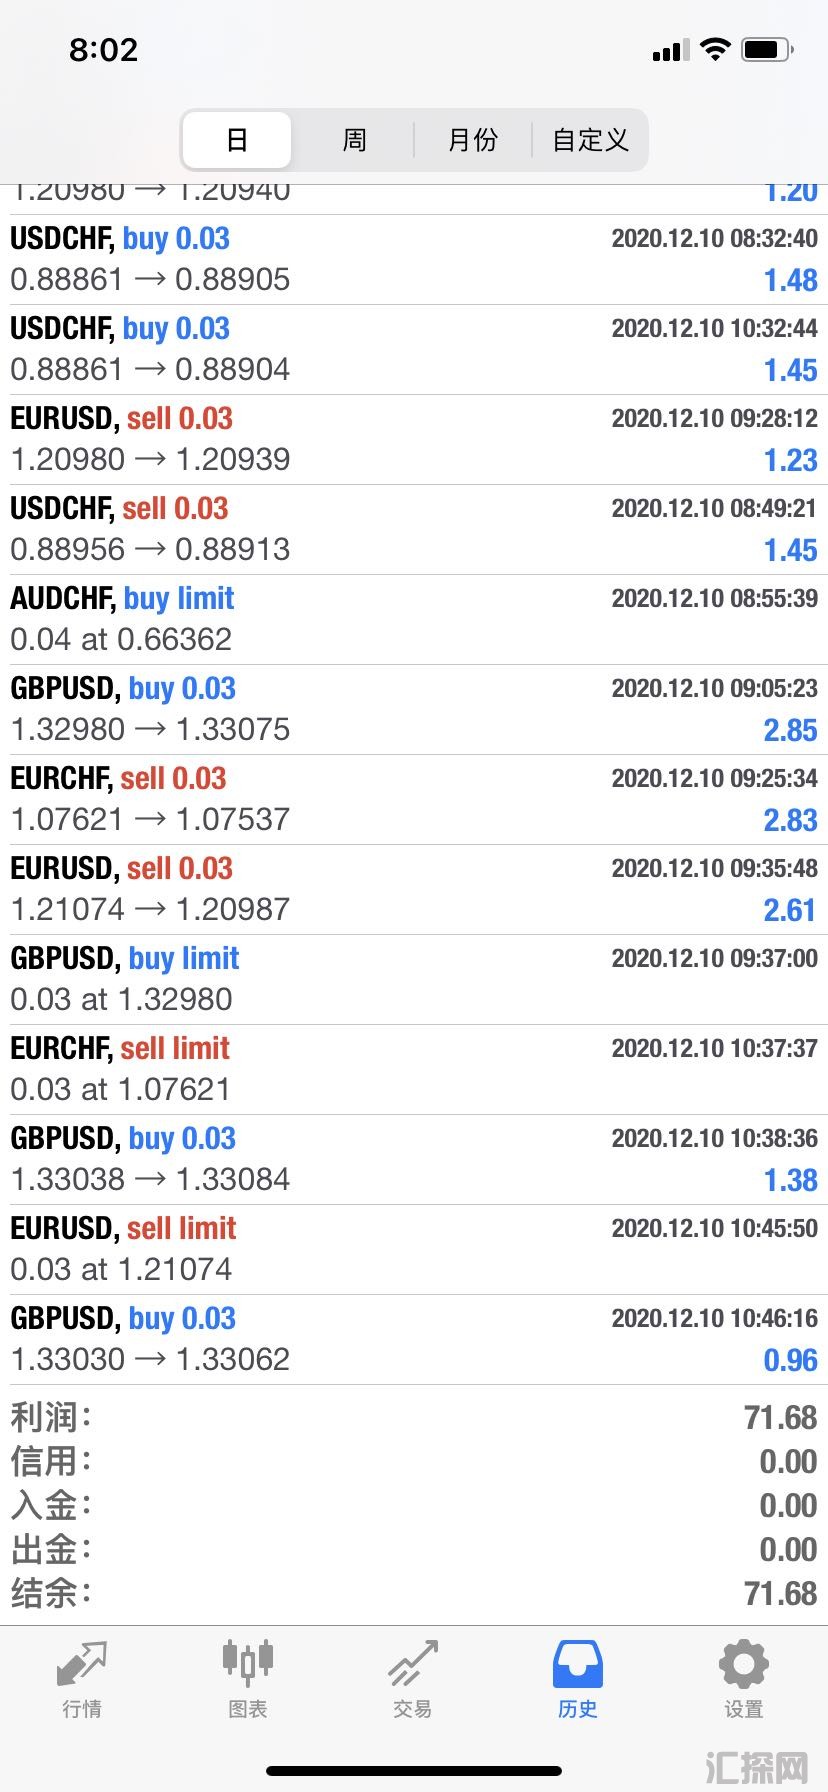Open the 设置 settings gear icon
Viewport: 828px width, 1792px height.
tap(744, 1664)
